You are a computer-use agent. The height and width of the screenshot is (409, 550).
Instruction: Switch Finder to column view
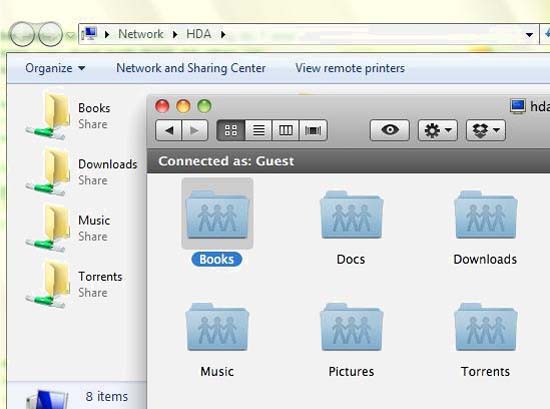click(286, 130)
